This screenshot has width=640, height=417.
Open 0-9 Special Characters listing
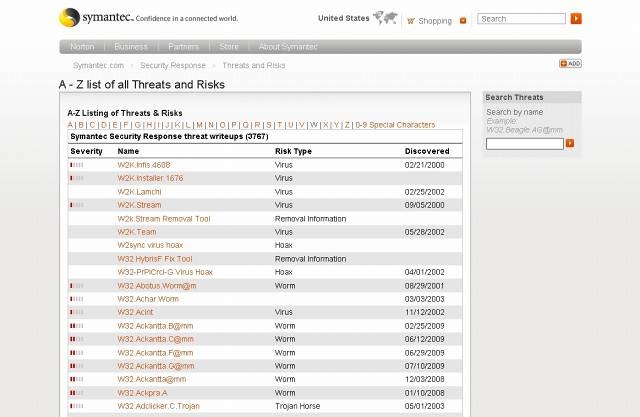point(395,125)
